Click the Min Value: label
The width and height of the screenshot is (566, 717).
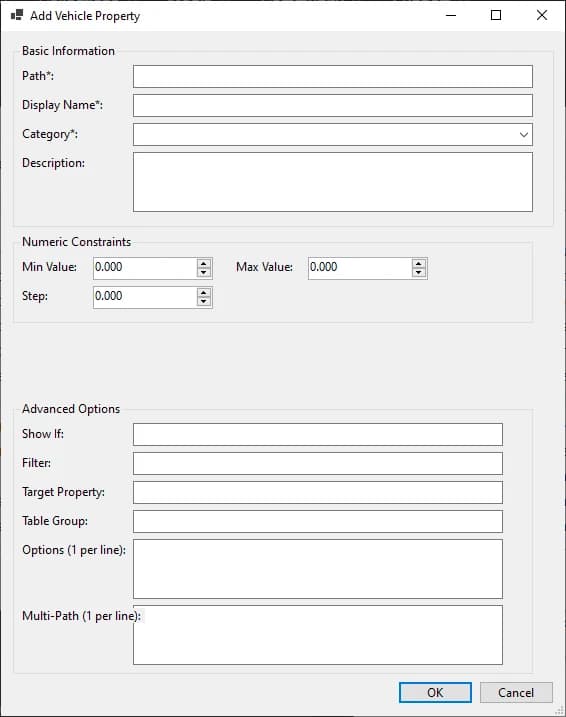(x=49, y=267)
